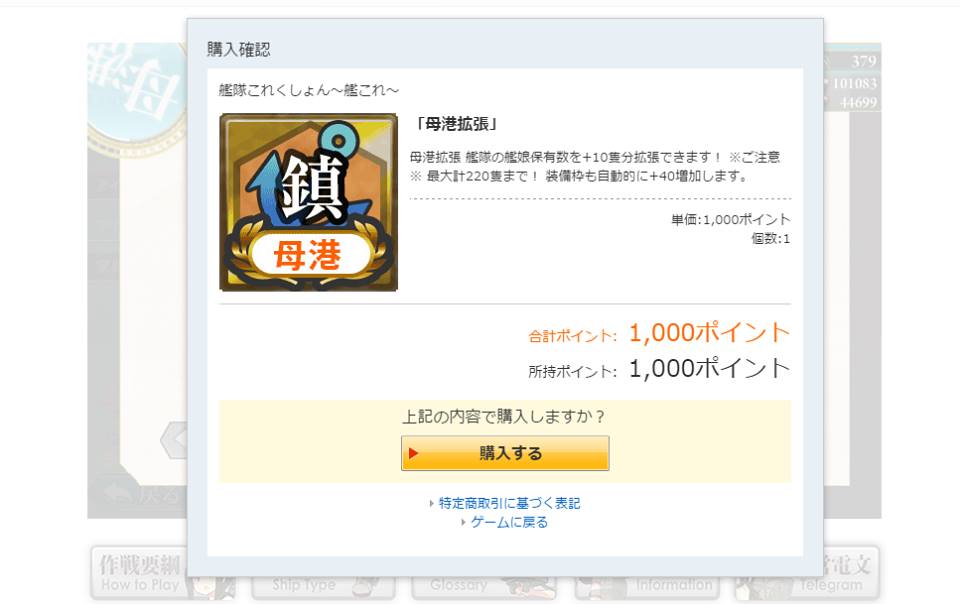This screenshot has height=604, width=960.
Task: Click the dimmed 戻る return button
Action: [142, 493]
